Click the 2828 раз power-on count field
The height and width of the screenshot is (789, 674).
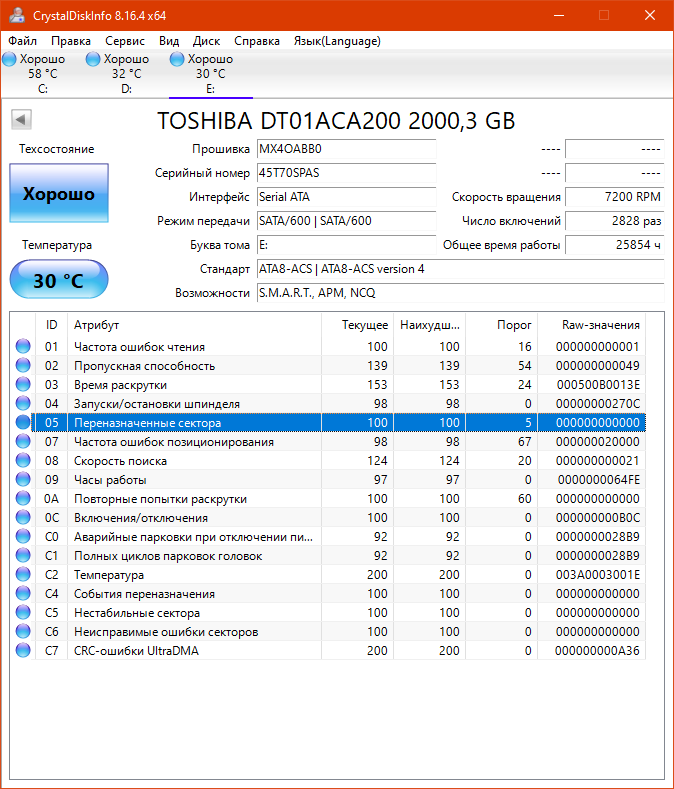[615, 221]
